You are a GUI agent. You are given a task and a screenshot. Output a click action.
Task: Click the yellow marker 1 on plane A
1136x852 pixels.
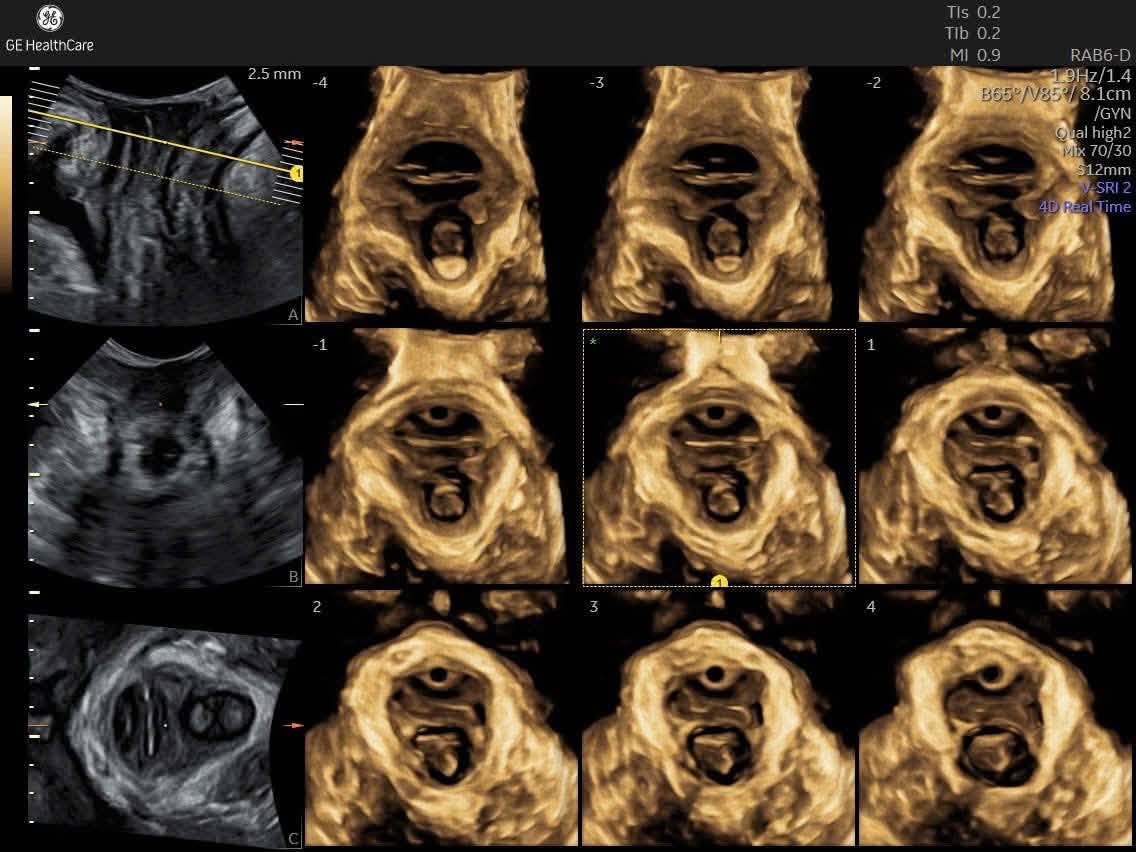pyautogui.click(x=296, y=174)
